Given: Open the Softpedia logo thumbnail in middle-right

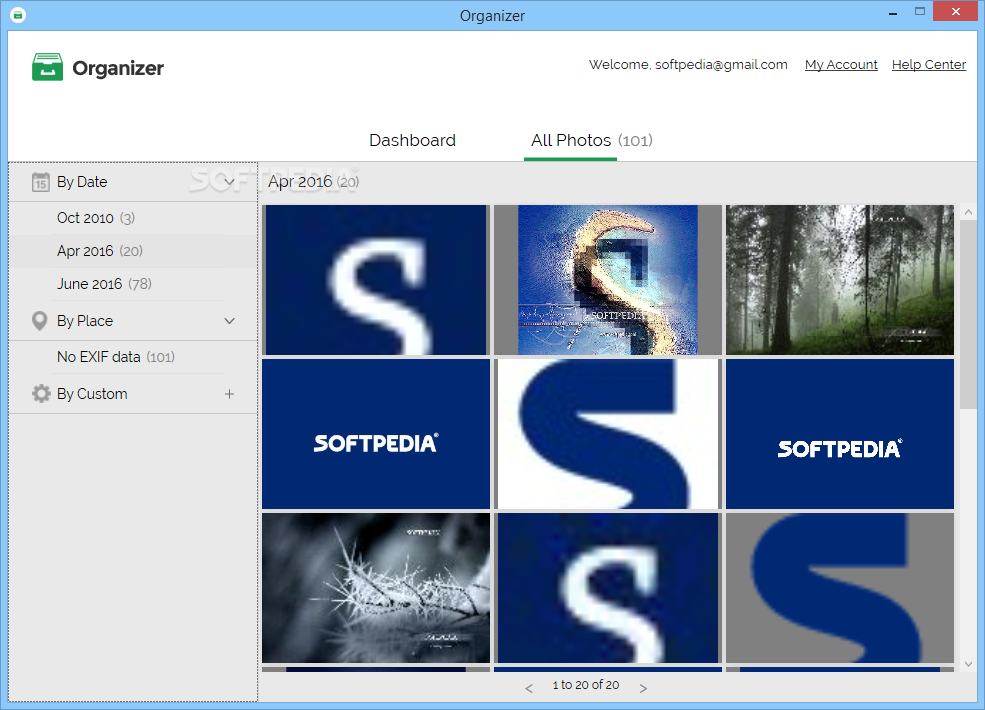Looking at the screenshot, I should pos(840,434).
